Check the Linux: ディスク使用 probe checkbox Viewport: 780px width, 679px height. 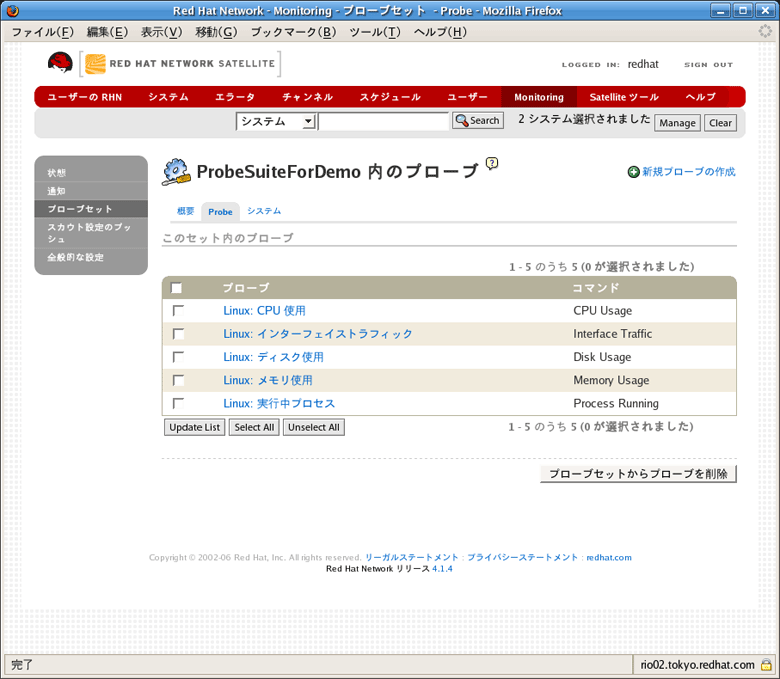point(178,357)
